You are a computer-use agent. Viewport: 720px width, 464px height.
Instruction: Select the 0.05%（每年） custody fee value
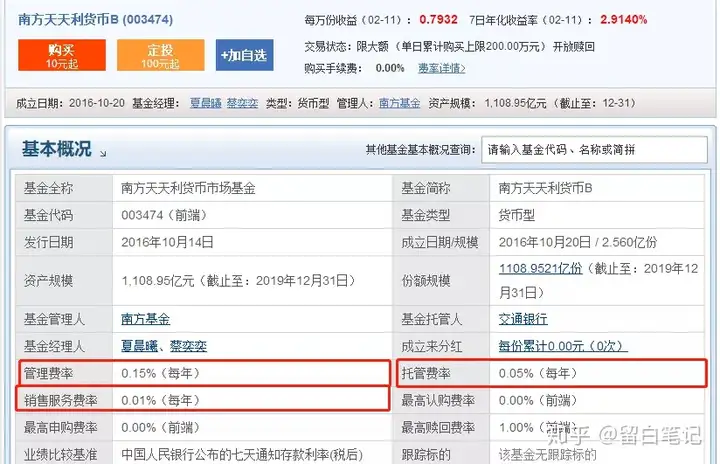click(x=538, y=373)
